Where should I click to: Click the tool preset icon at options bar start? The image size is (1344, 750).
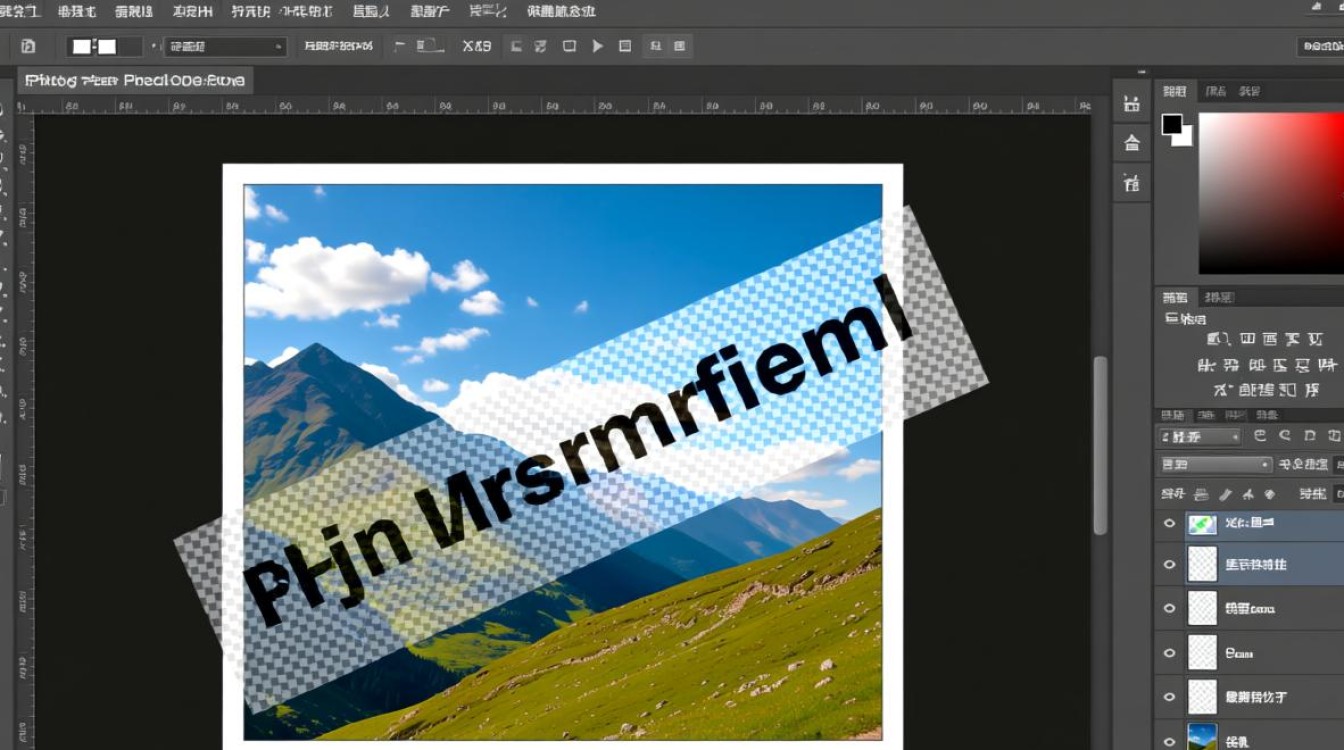pyautogui.click(x=28, y=46)
